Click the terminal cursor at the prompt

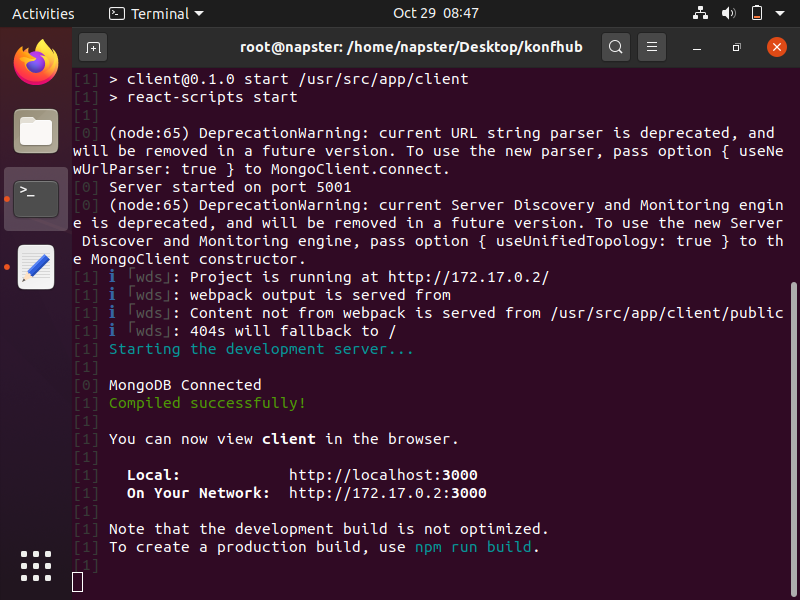[x=78, y=582]
